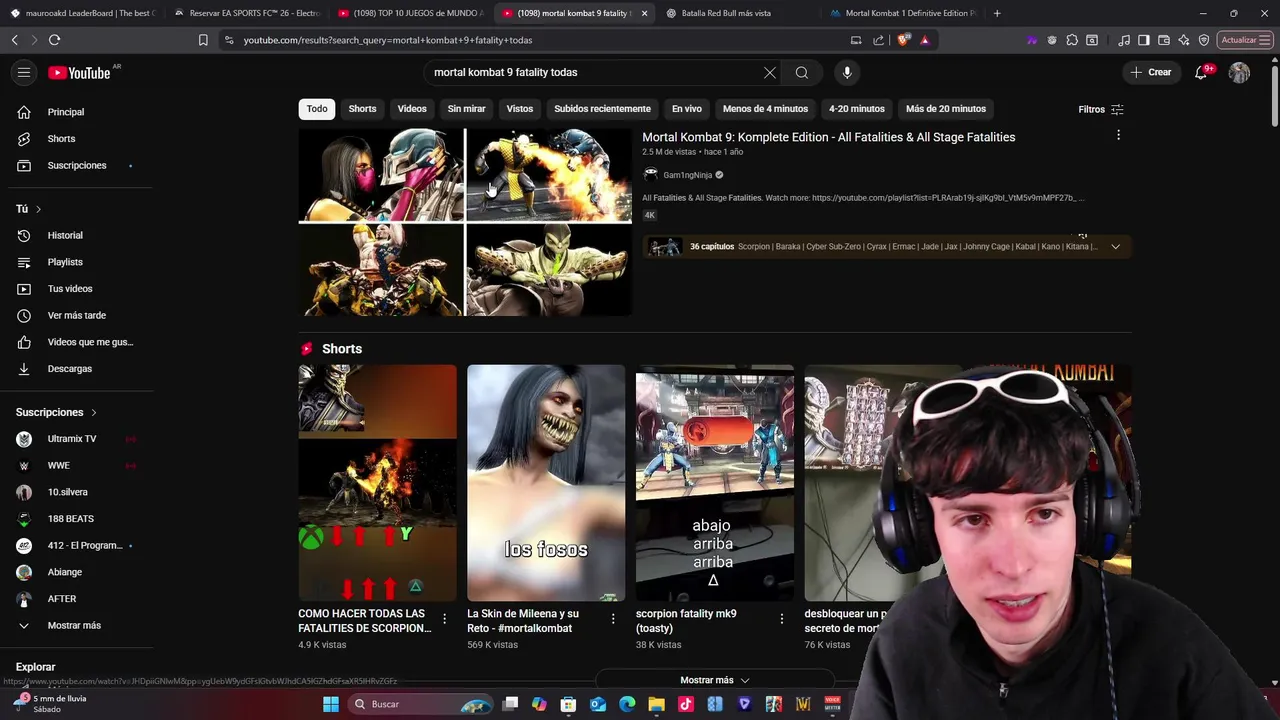Image resolution: width=1280 pixels, height=720 pixels.
Task: Open the Windows Start button
Action: [x=331, y=704]
